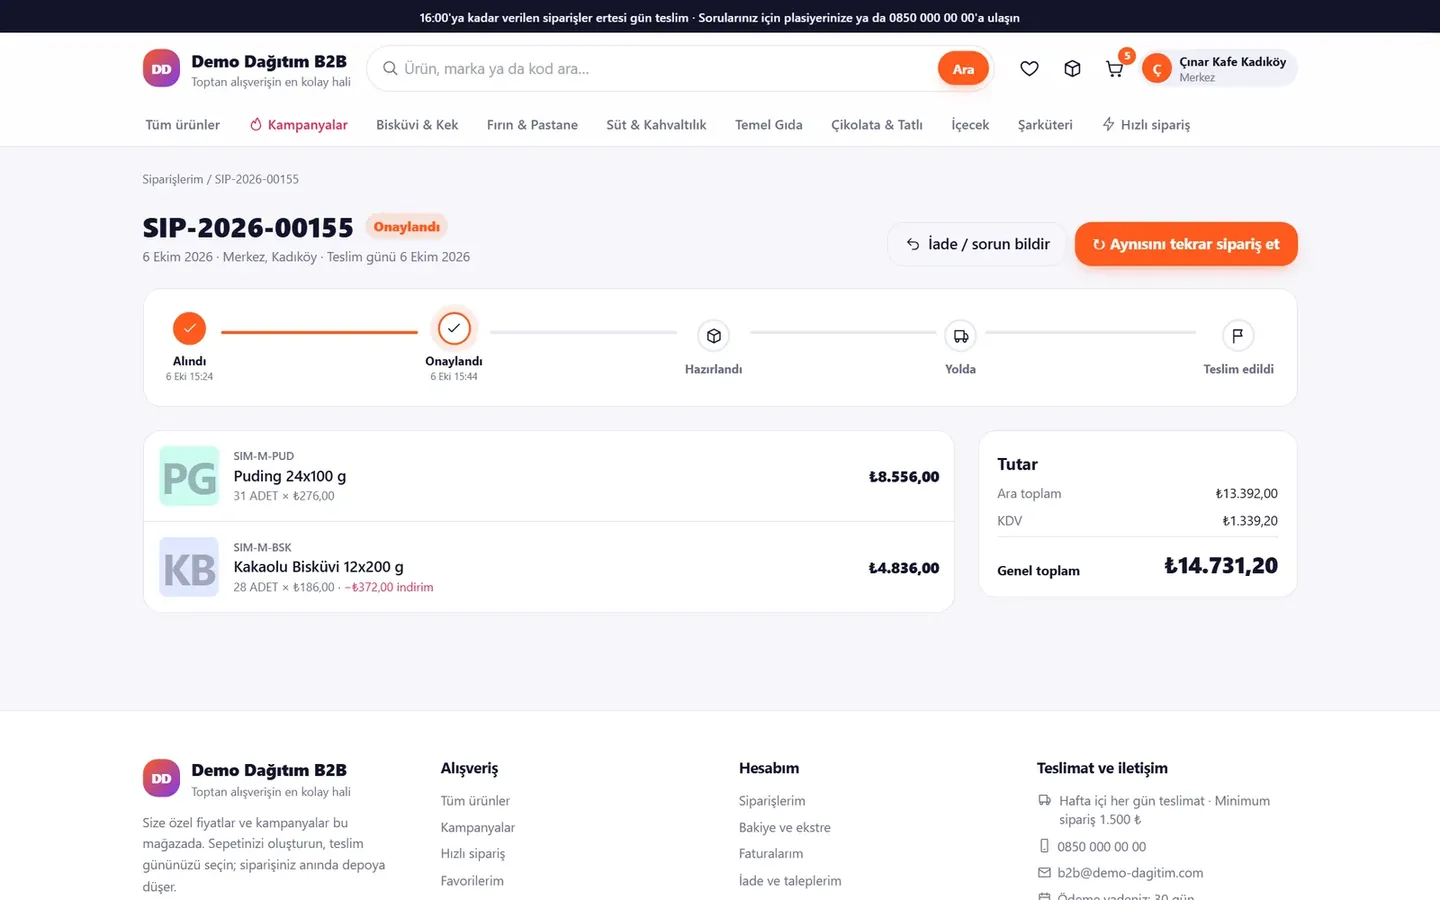Click the Hazırlandı step box icon
Image resolution: width=1440 pixels, height=900 pixels.
(x=713, y=336)
